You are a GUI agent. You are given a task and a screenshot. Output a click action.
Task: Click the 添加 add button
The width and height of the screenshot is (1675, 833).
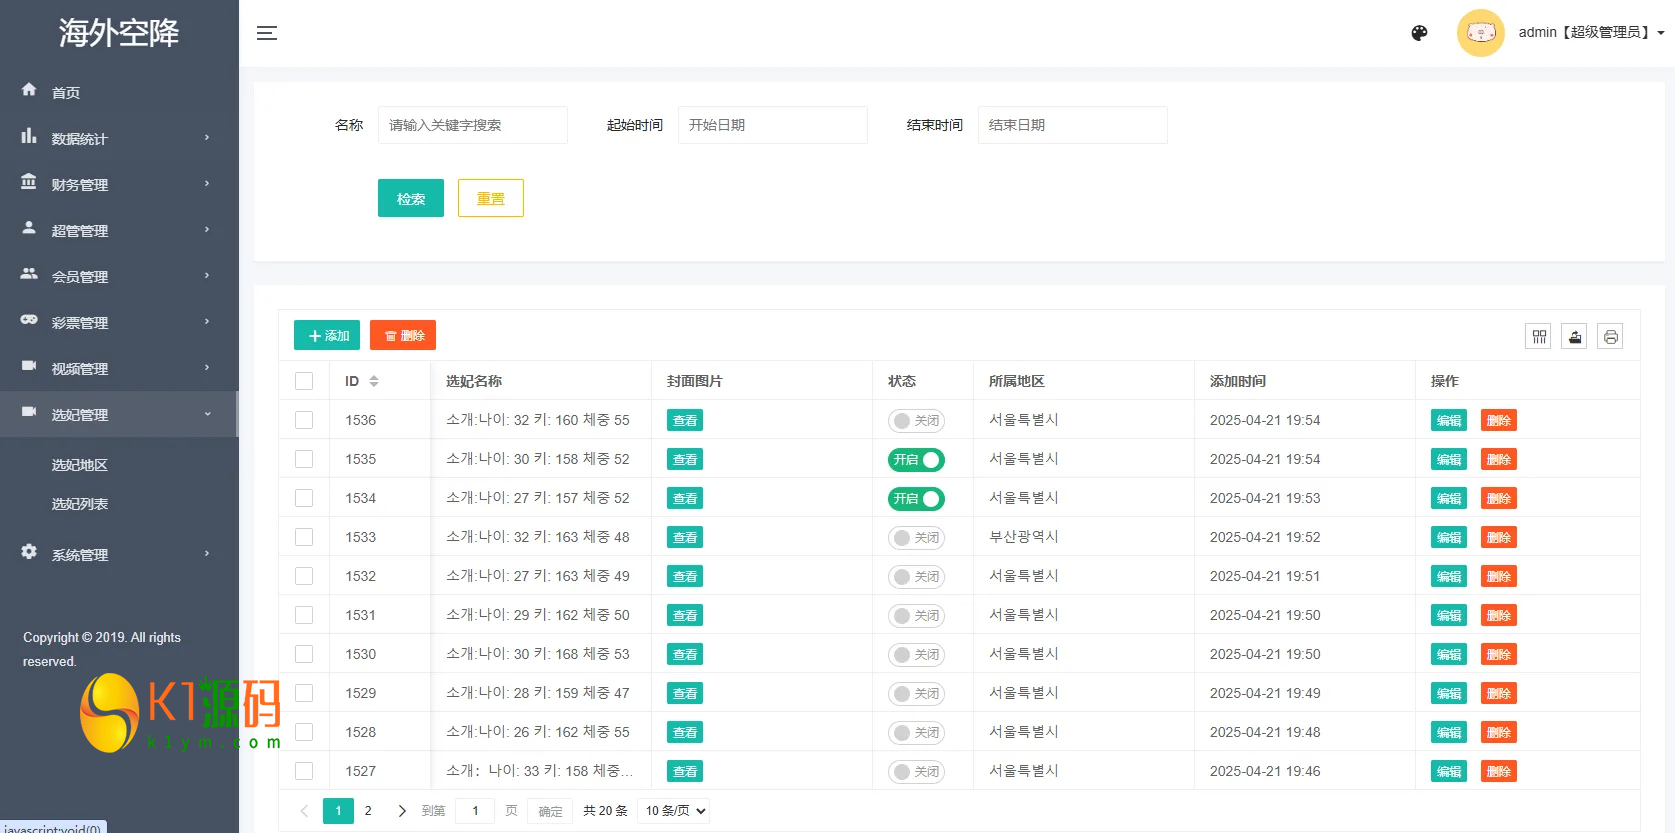[327, 336]
